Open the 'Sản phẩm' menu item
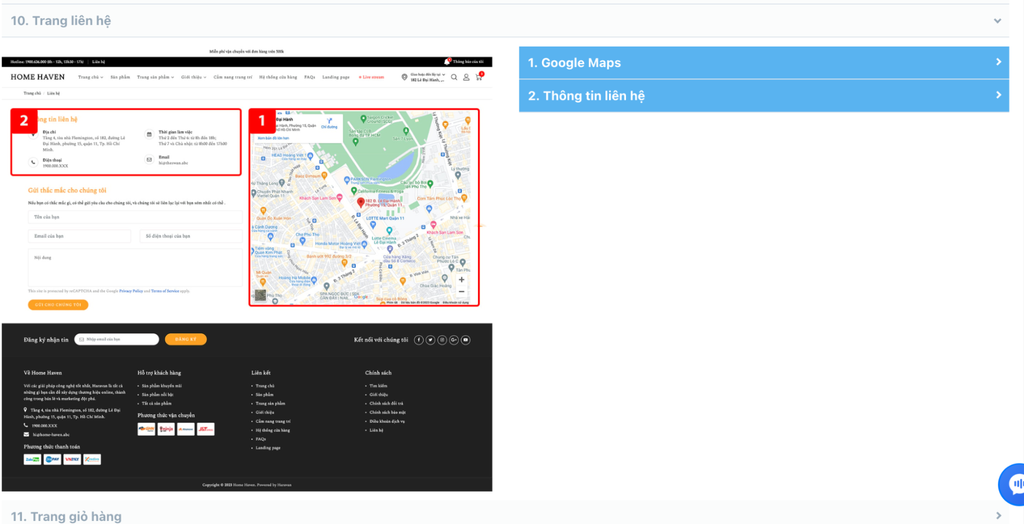The image size is (1024, 524). 120,77
